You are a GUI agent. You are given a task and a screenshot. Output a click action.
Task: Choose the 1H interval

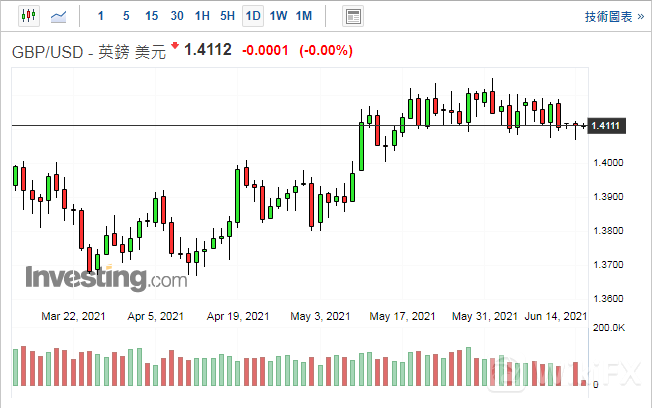(x=202, y=16)
